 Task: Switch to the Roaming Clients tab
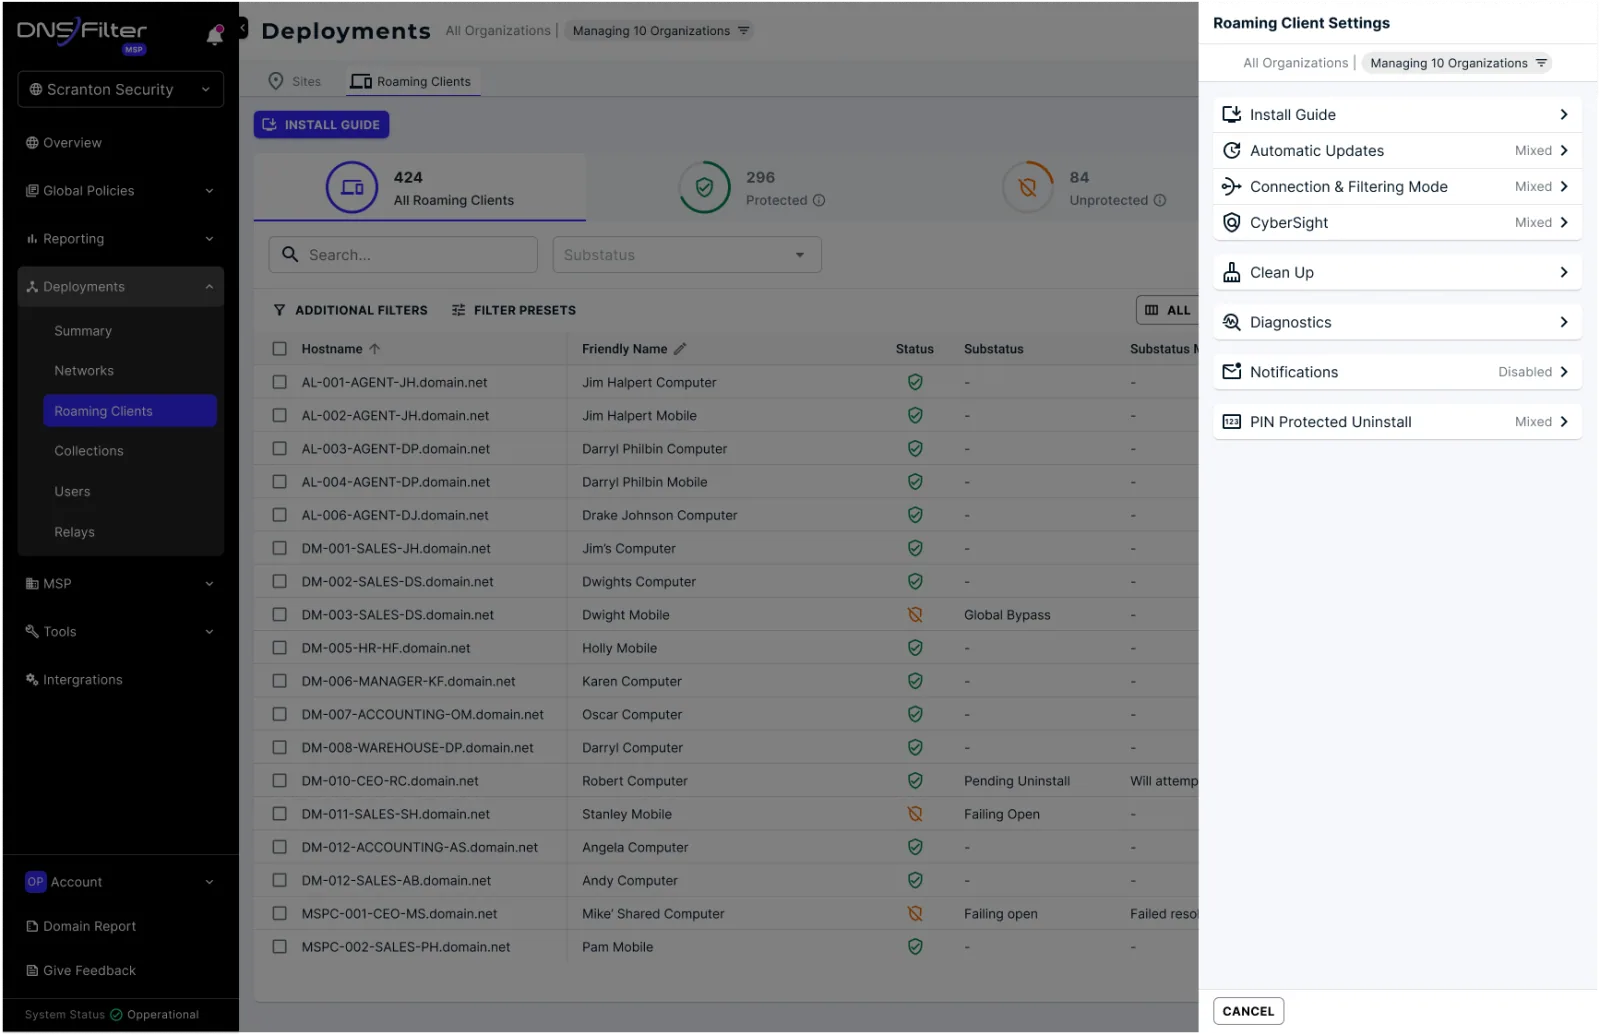411,82
